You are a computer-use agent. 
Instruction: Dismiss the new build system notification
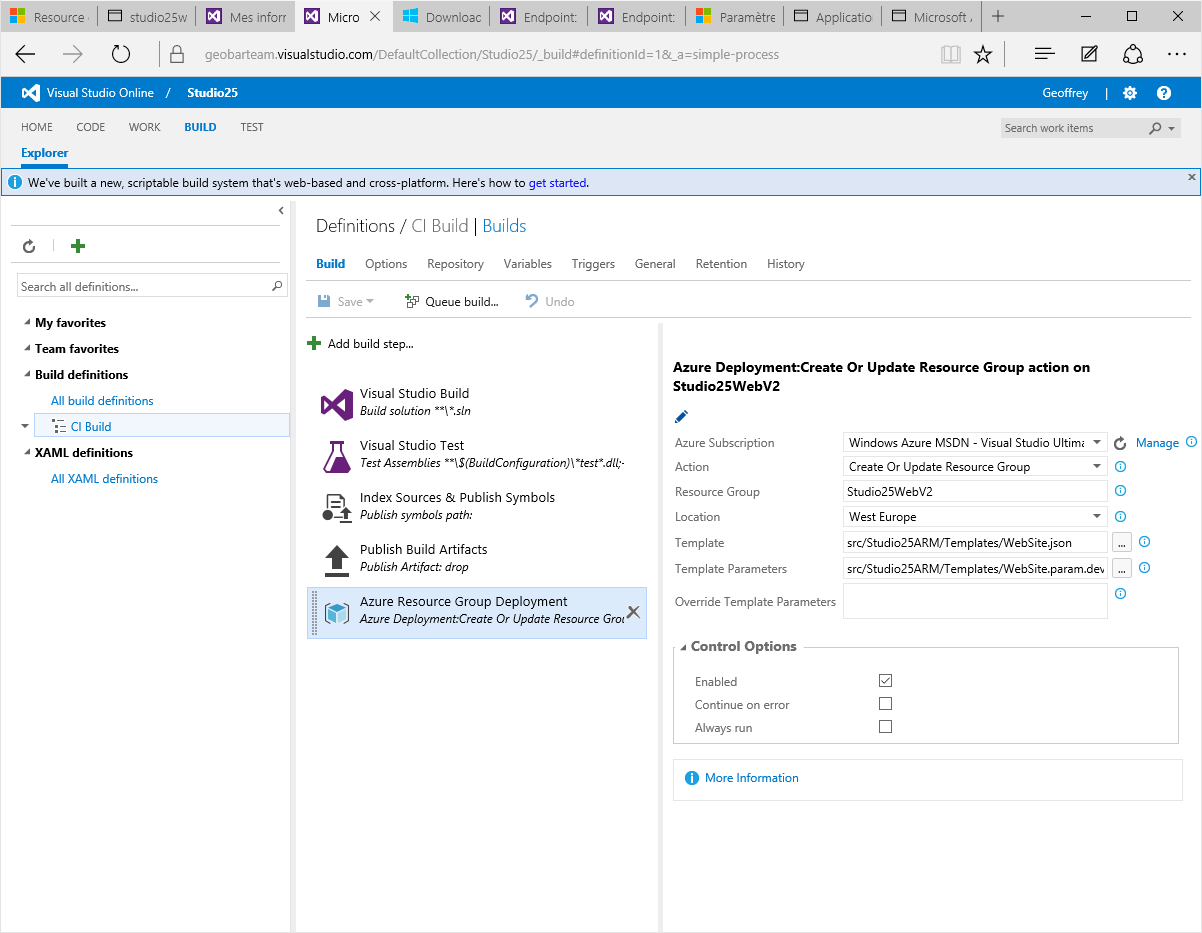click(1191, 177)
